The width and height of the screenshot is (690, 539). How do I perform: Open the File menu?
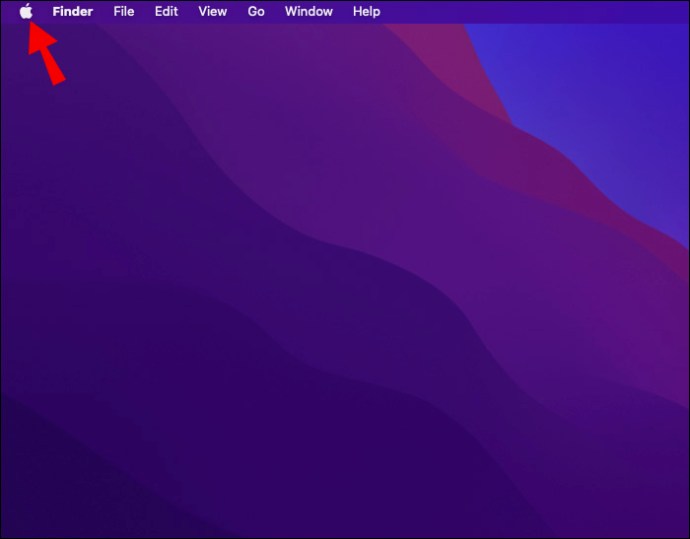(124, 11)
